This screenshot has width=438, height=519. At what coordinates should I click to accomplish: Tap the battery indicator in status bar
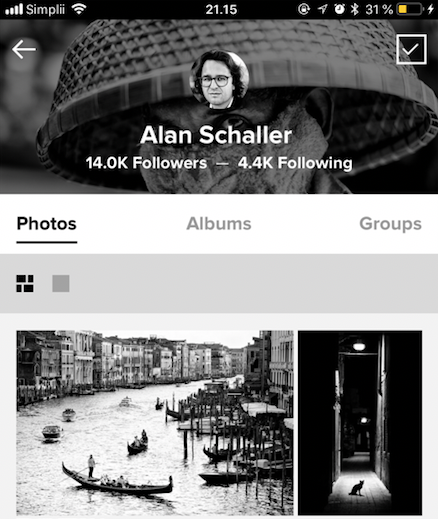pos(409,9)
